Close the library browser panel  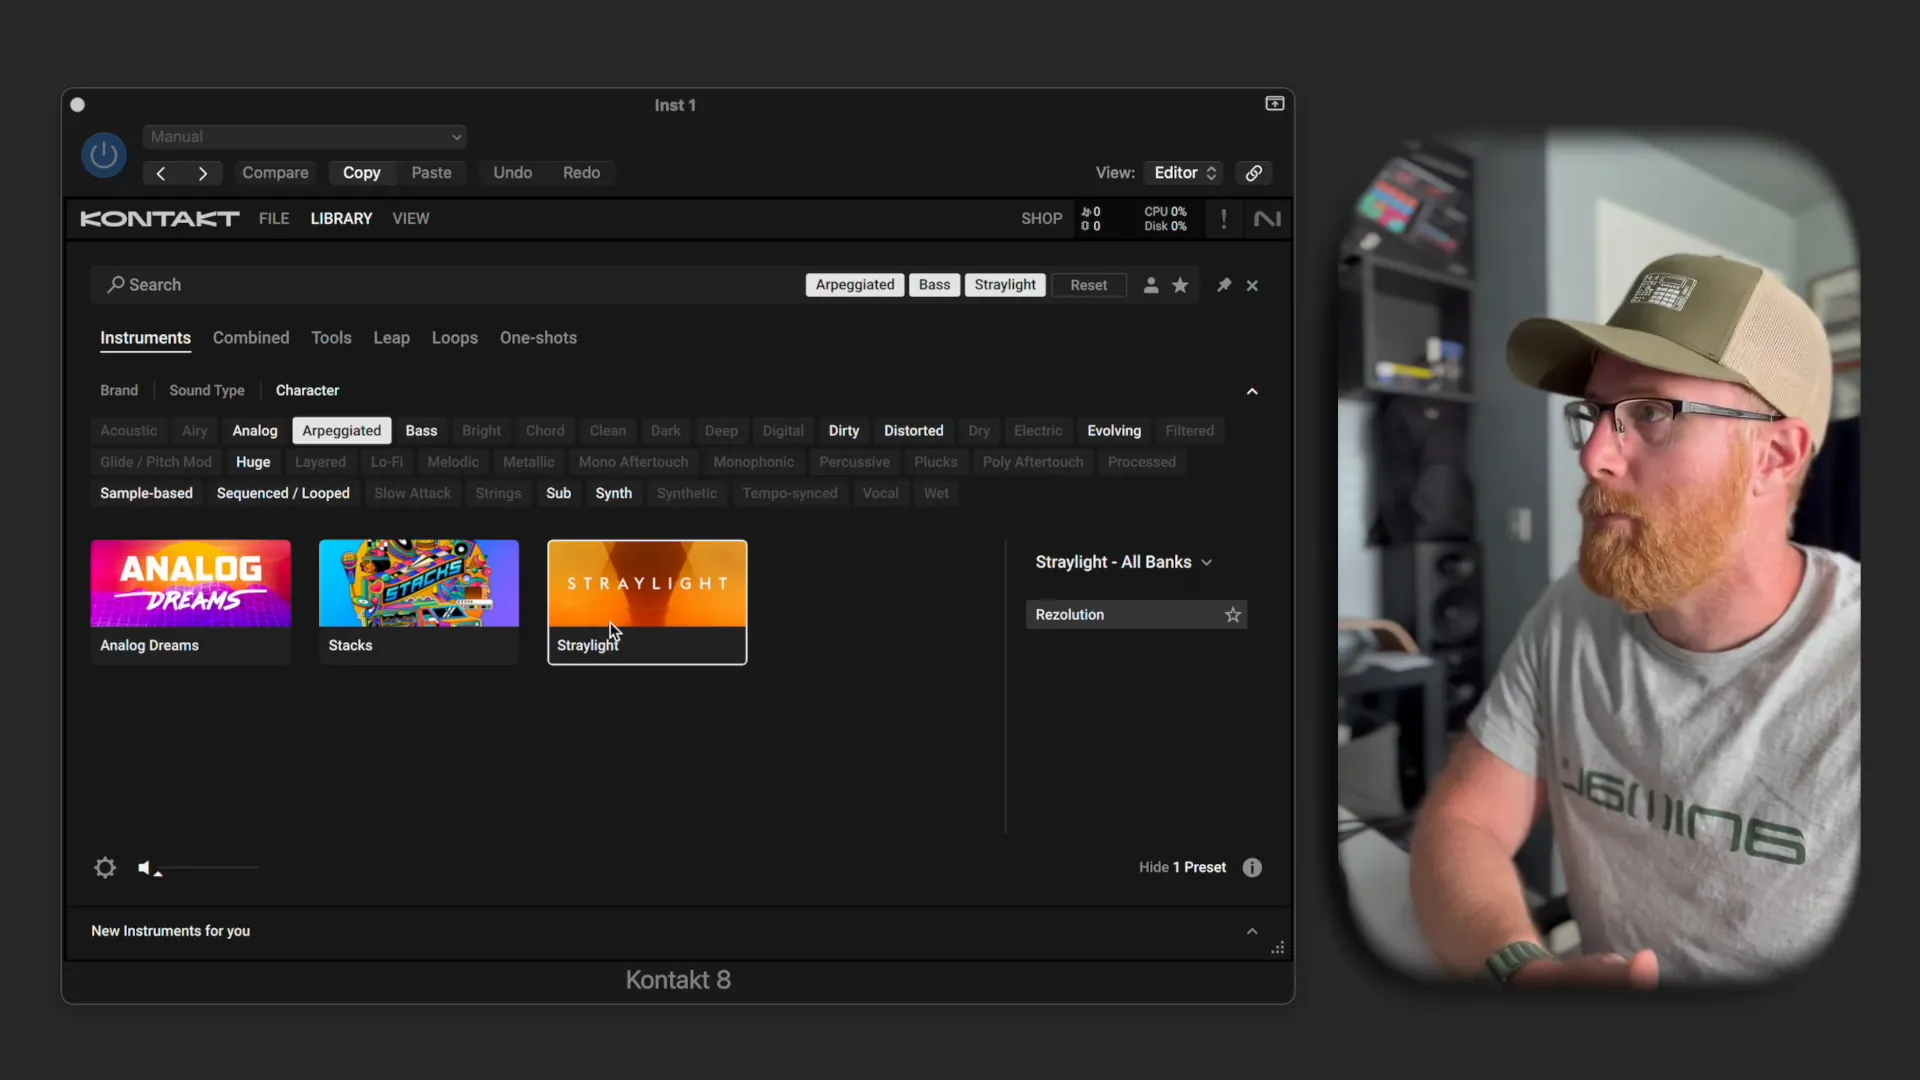[x=1252, y=286]
